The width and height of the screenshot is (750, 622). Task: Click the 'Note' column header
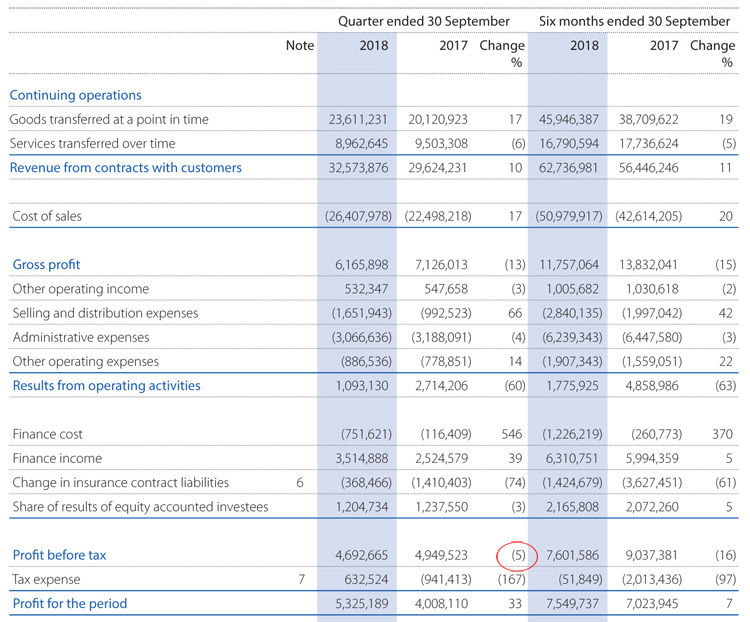pyautogui.click(x=300, y=45)
